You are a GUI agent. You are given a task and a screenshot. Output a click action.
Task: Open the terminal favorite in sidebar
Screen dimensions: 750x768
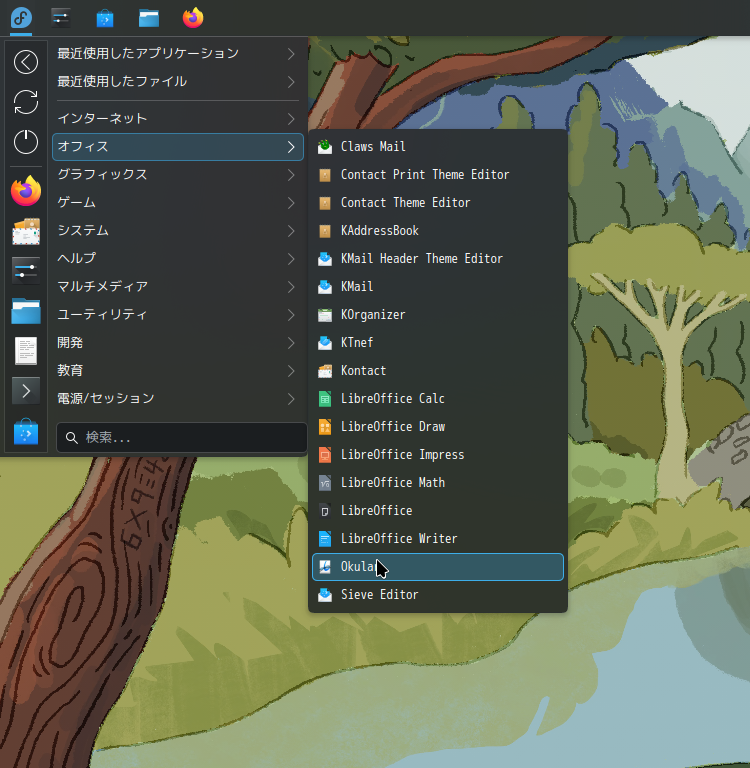(x=26, y=391)
